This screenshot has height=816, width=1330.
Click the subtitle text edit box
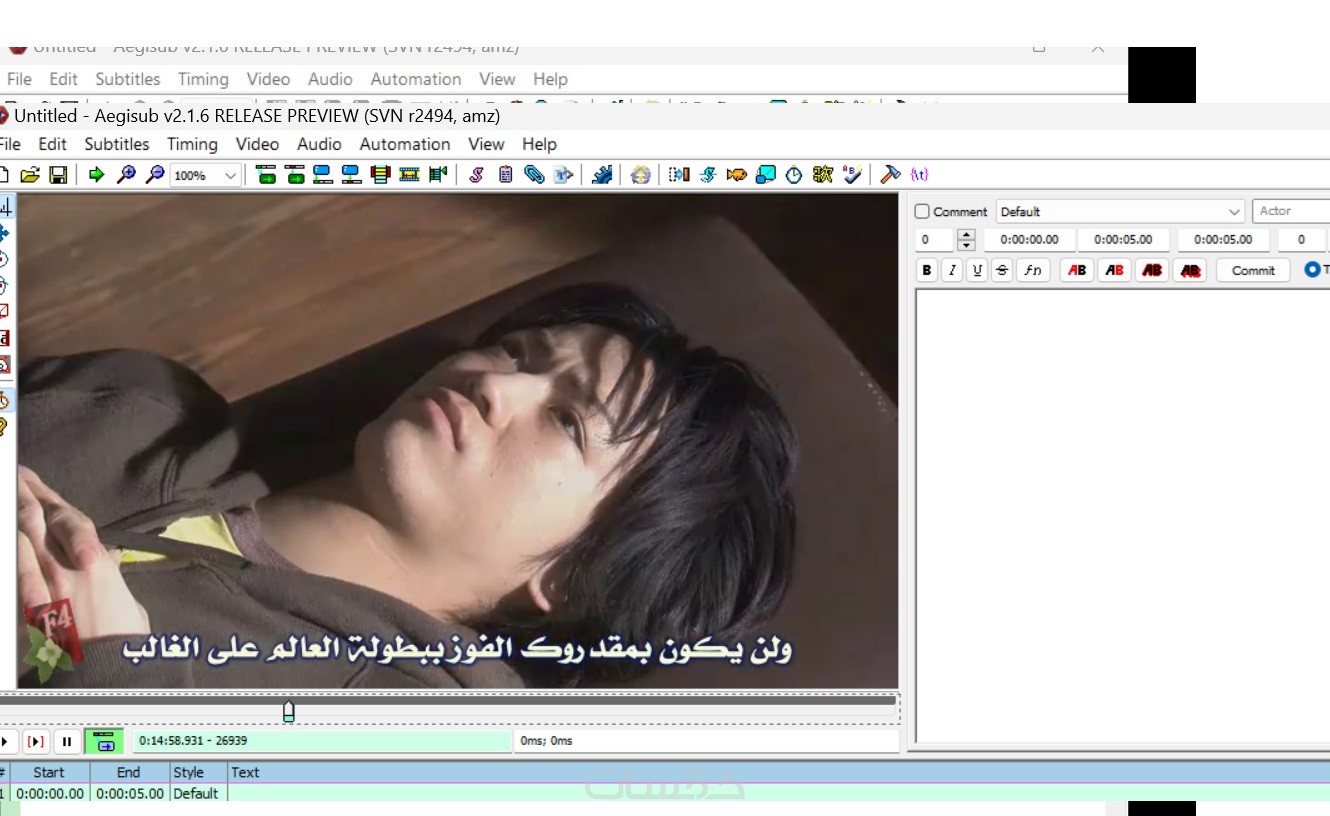pyautogui.click(x=1122, y=516)
